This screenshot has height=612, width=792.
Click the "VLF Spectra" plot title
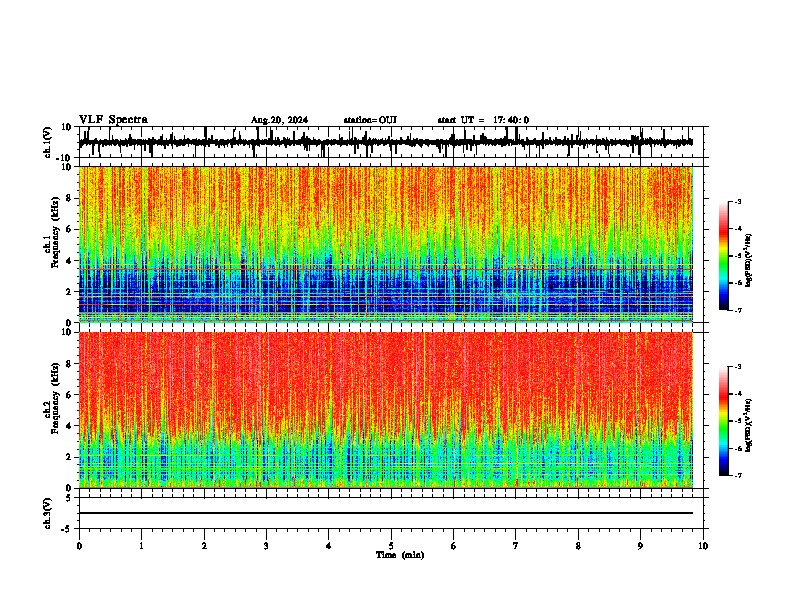113,120
